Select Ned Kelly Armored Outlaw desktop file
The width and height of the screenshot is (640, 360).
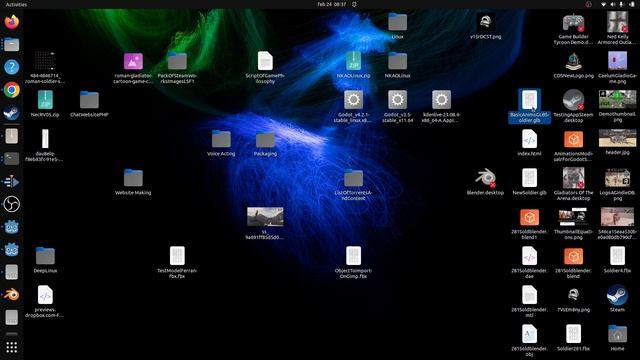point(617,29)
